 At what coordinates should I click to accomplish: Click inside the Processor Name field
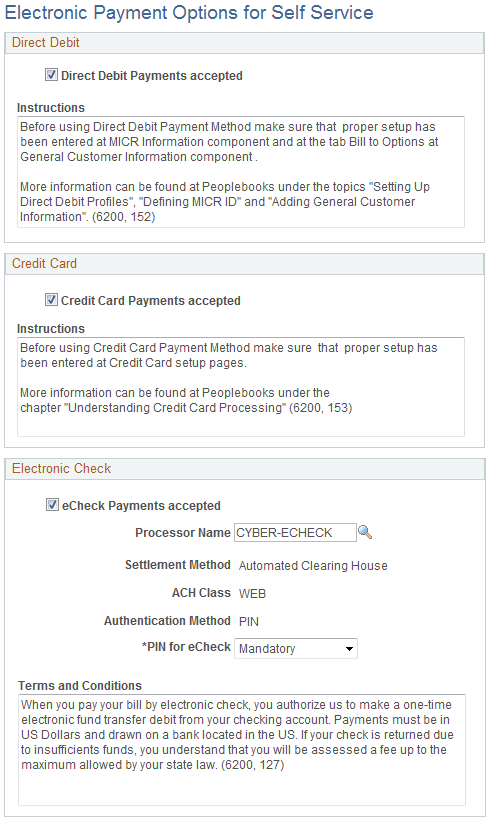click(x=295, y=533)
